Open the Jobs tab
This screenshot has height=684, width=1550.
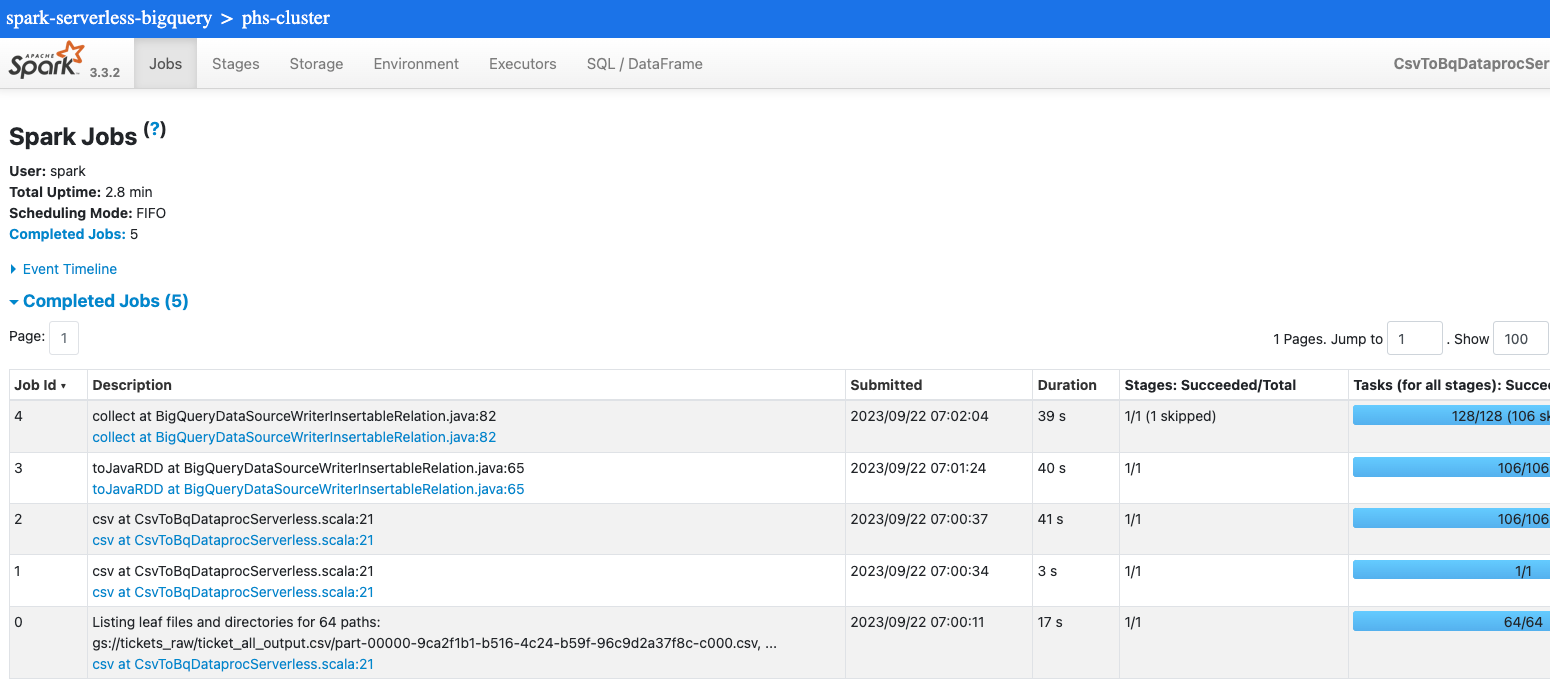click(x=164, y=63)
